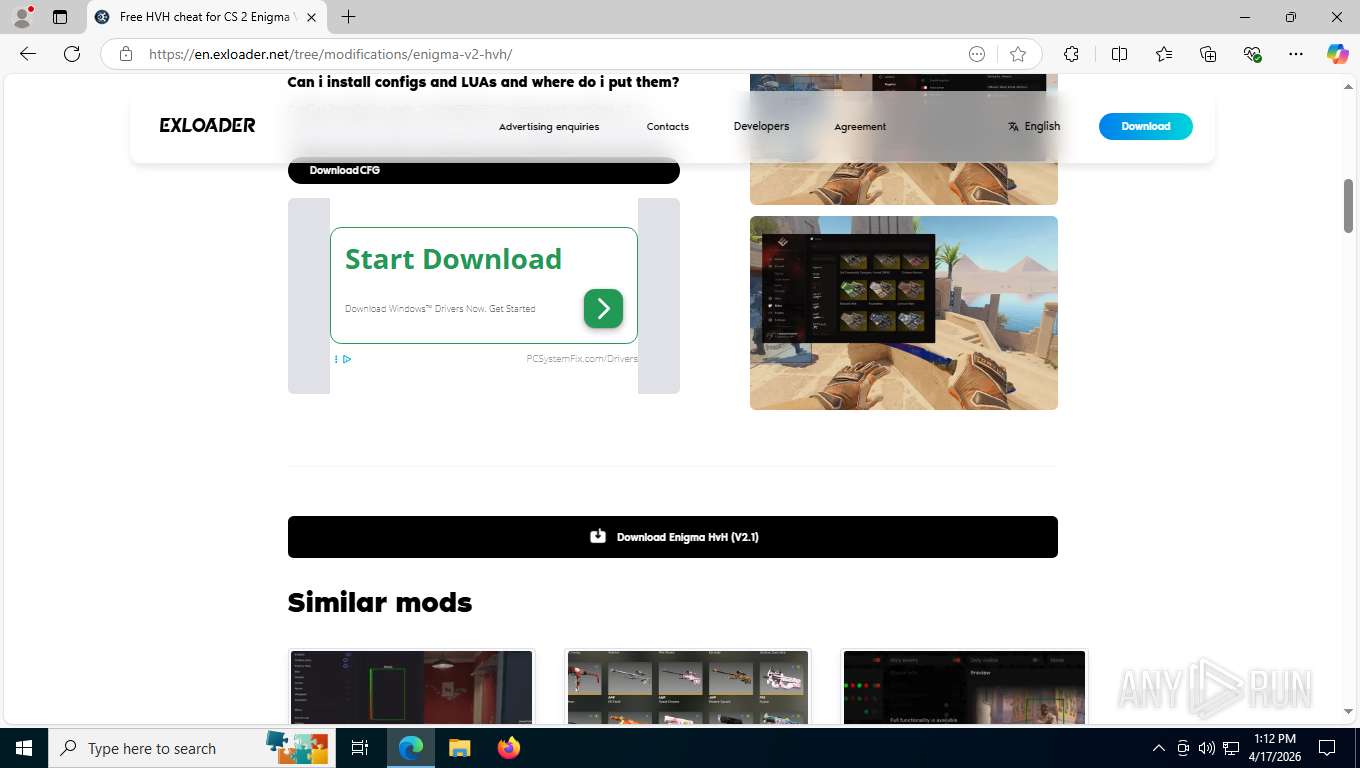The width and height of the screenshot is (1360, 768).
Task: Open the Favorites list icon
Action: [x=1164, y=54]
